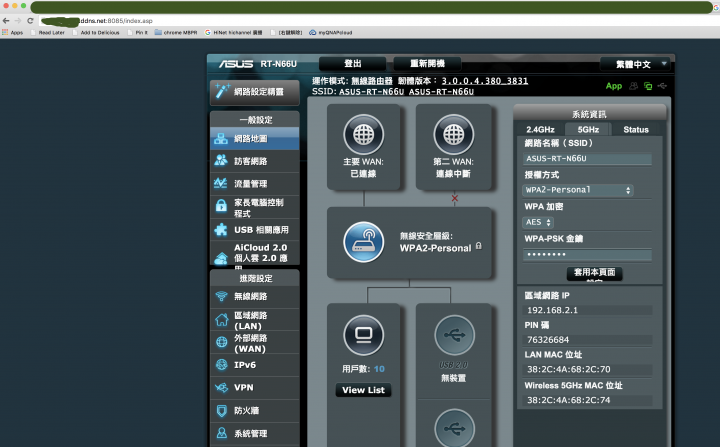Click the 套用本頁面 apply button
720x447 pixels.
(595, 272)
